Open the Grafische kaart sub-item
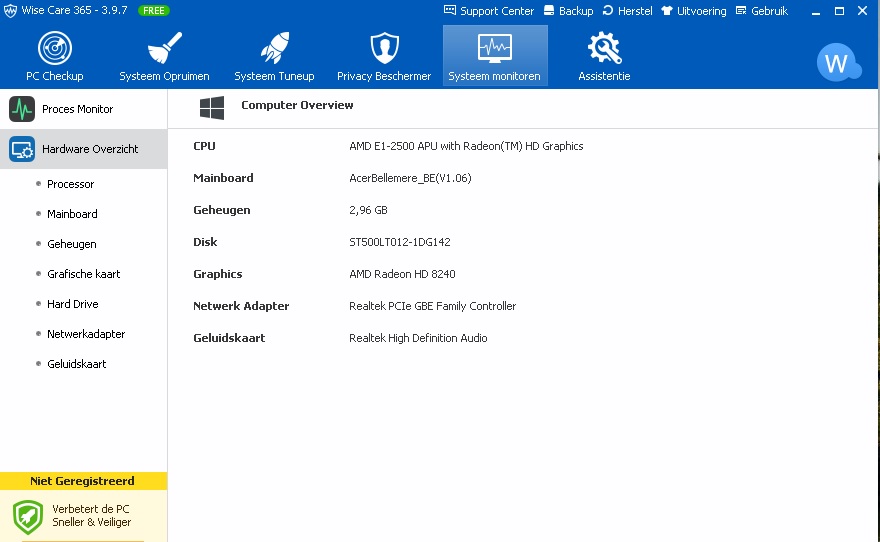The height and width of the screenshot is (542, 880). [x=83, y=274]
